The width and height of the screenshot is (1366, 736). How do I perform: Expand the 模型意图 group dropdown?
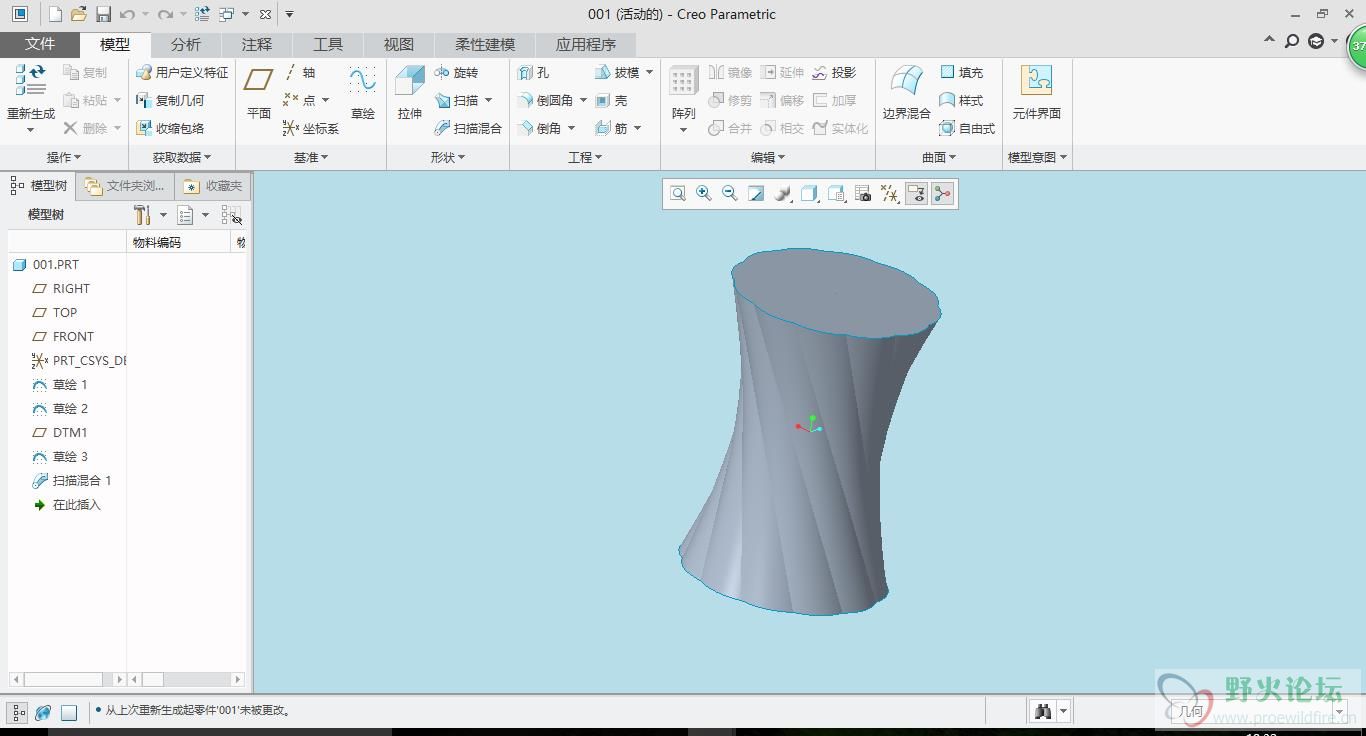[x=1038, y=157]
